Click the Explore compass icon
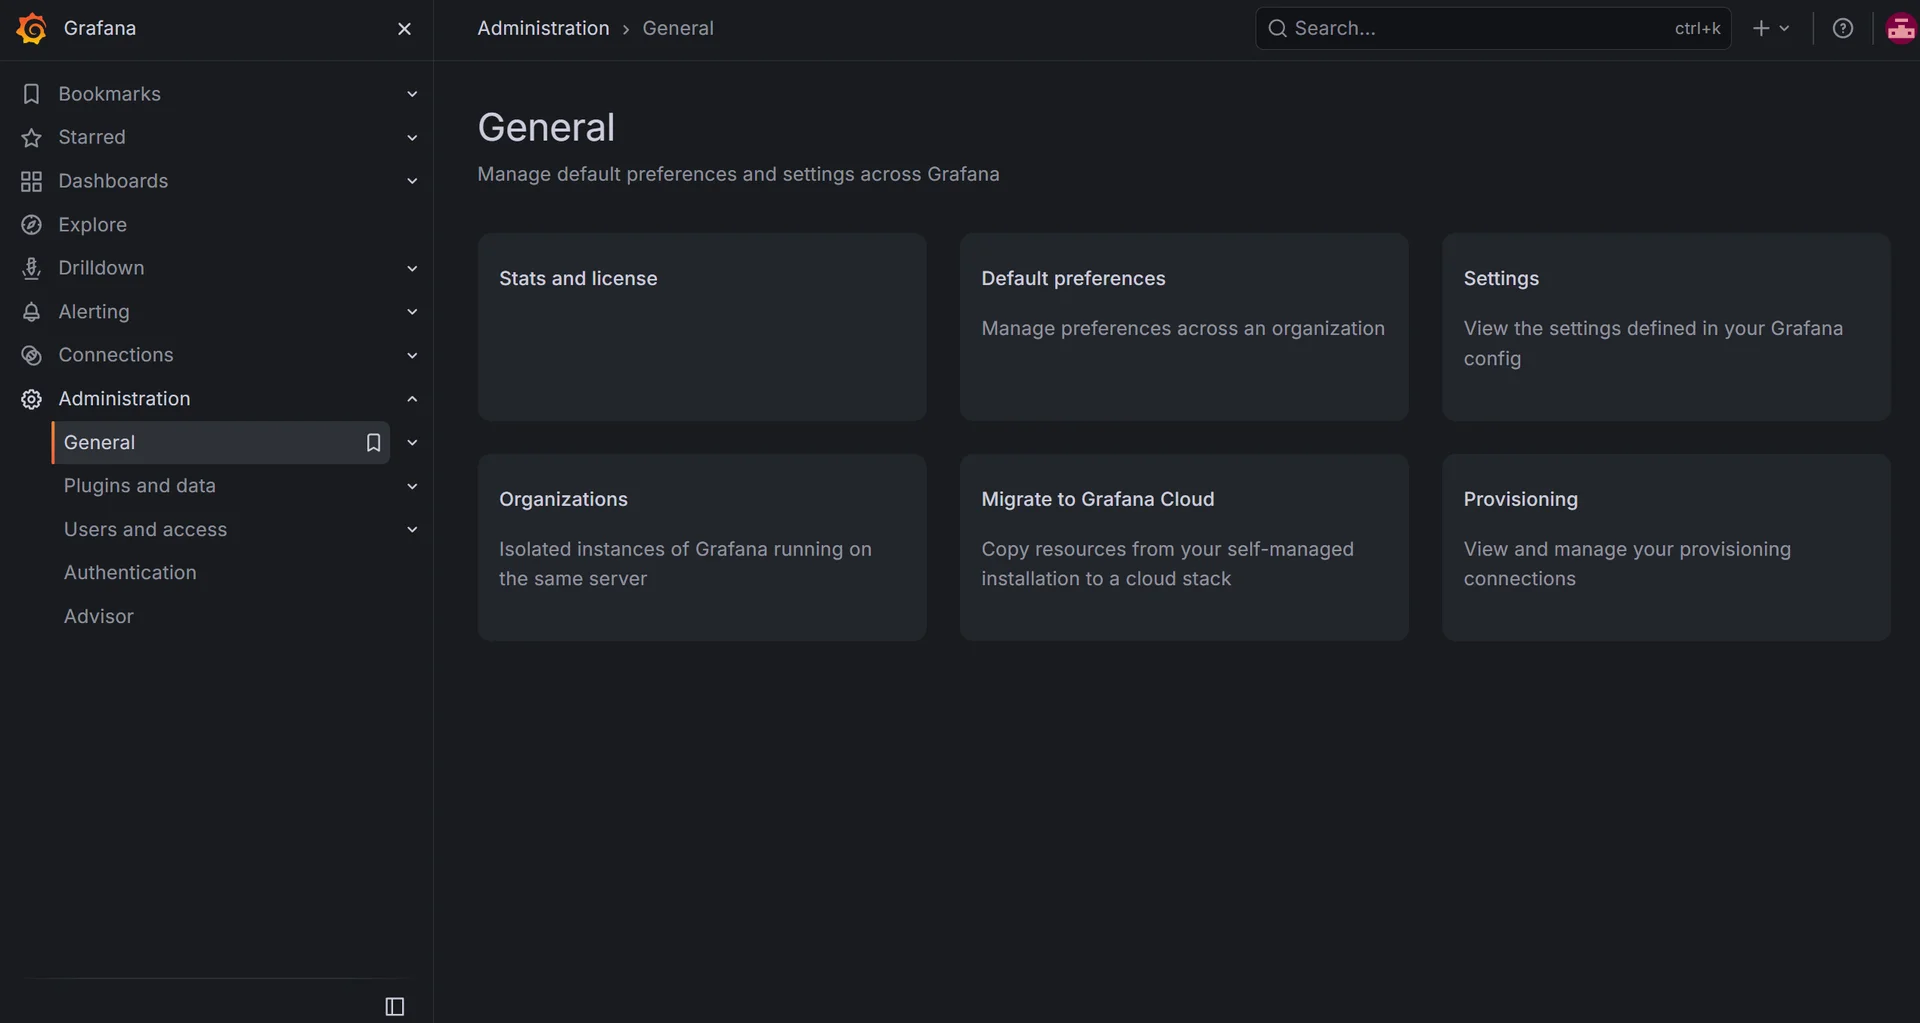Screen dimensions: 1920x1023 tap(31, 225)
